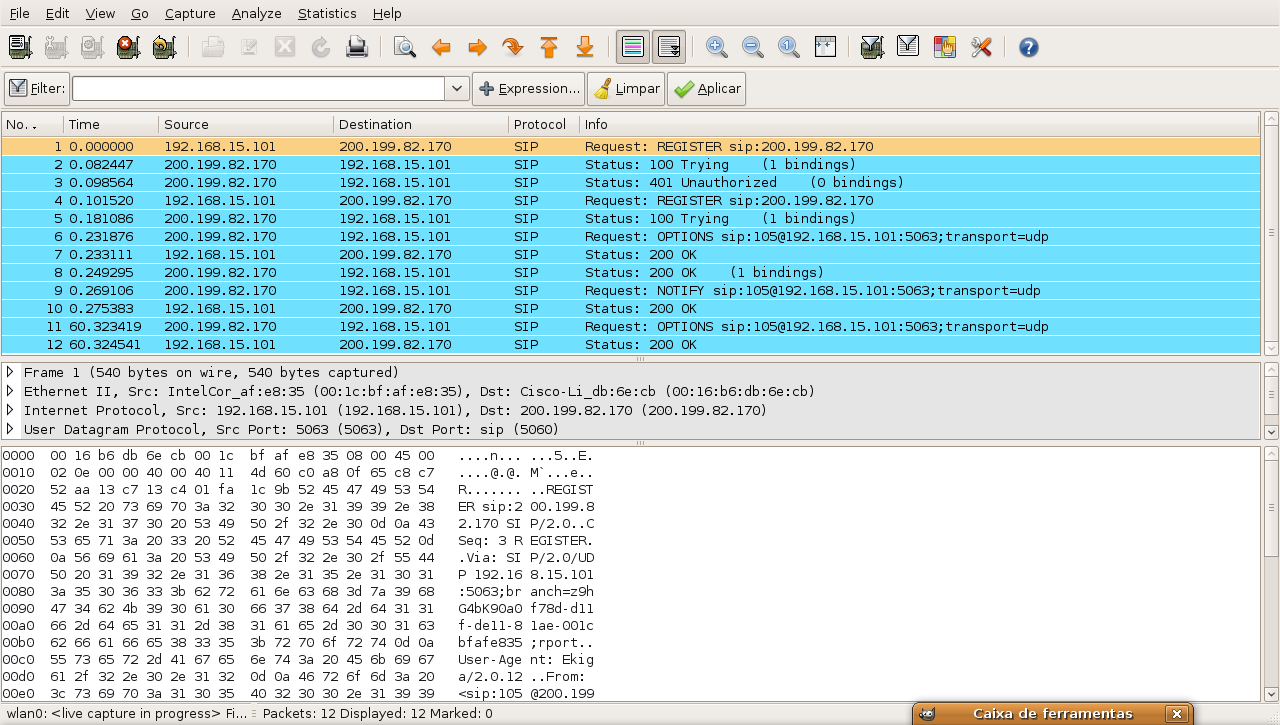Sort by the Time column header

coord(111,125)
